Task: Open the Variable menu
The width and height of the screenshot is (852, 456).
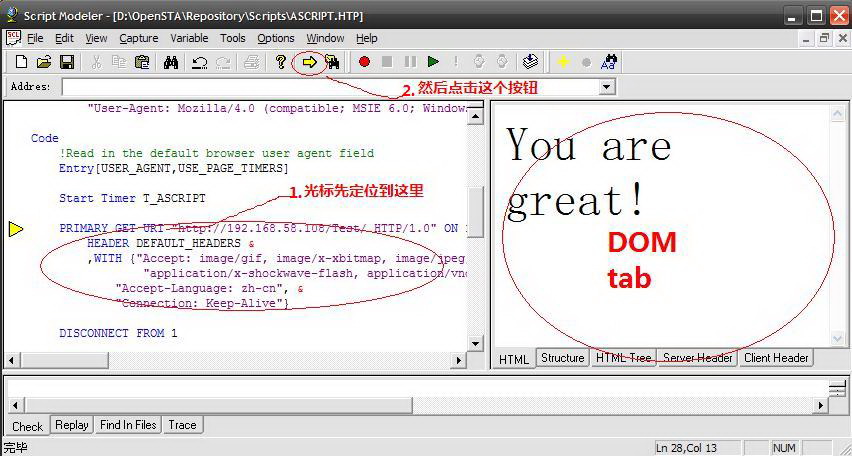Action: click(x=189, y=39)
